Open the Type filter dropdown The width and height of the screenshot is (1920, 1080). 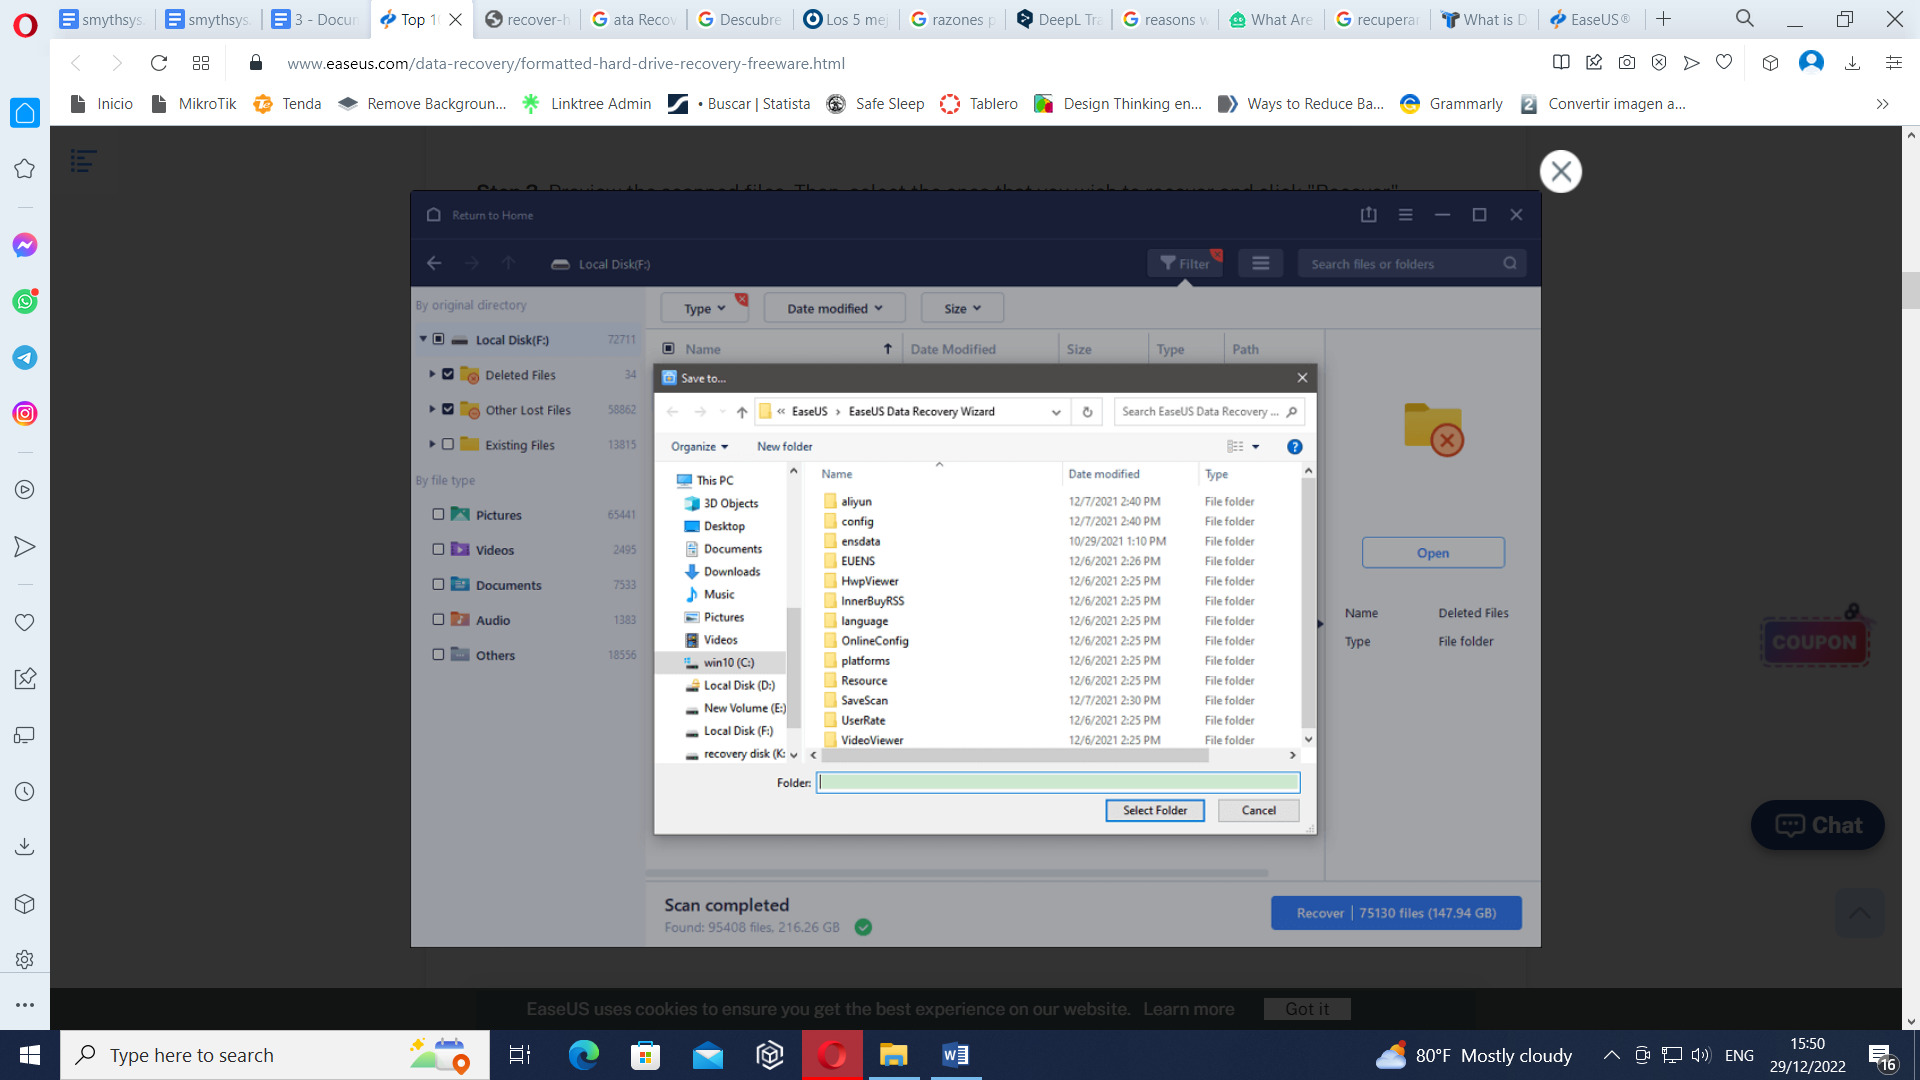click(x=705, y=308)
